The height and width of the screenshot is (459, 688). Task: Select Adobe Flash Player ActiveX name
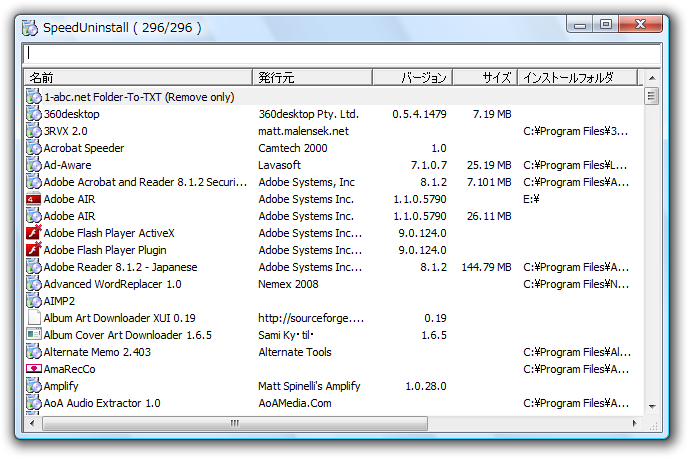[x=109, y=233]
